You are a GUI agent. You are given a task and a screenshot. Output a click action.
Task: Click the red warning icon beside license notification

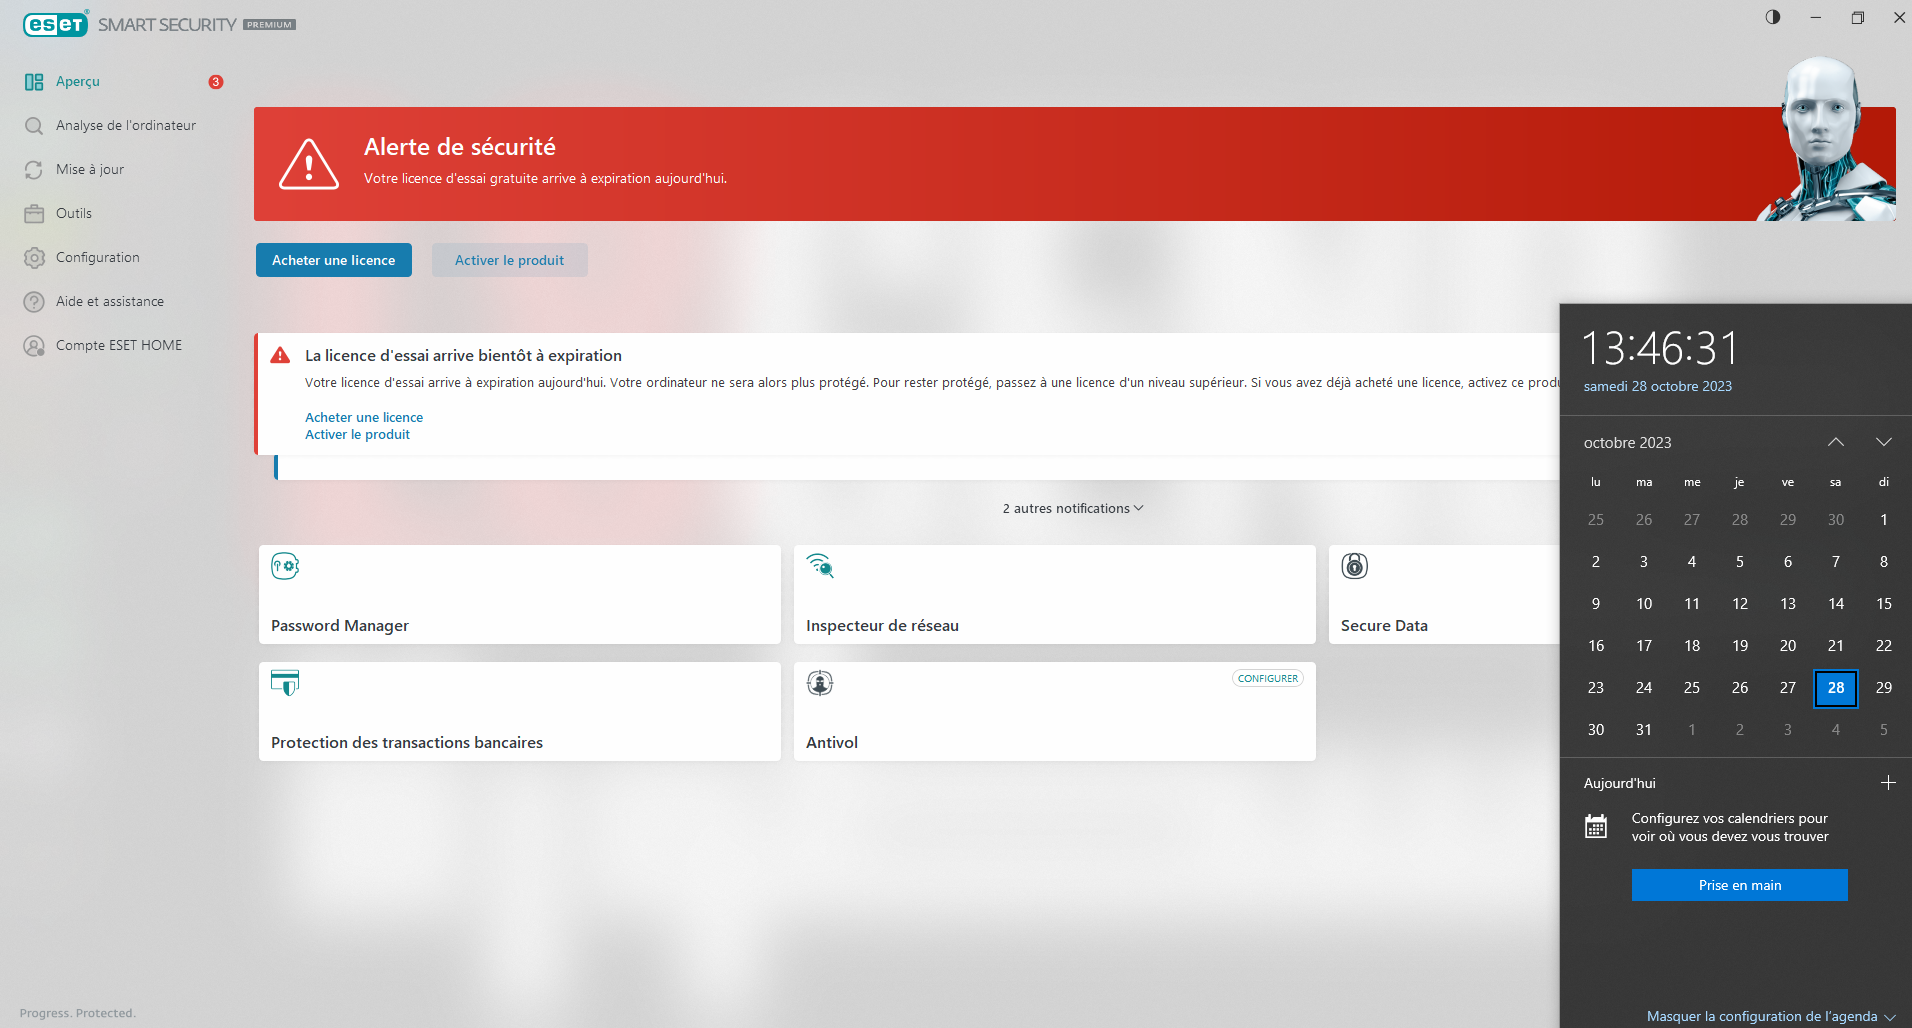tap(281, 355)
